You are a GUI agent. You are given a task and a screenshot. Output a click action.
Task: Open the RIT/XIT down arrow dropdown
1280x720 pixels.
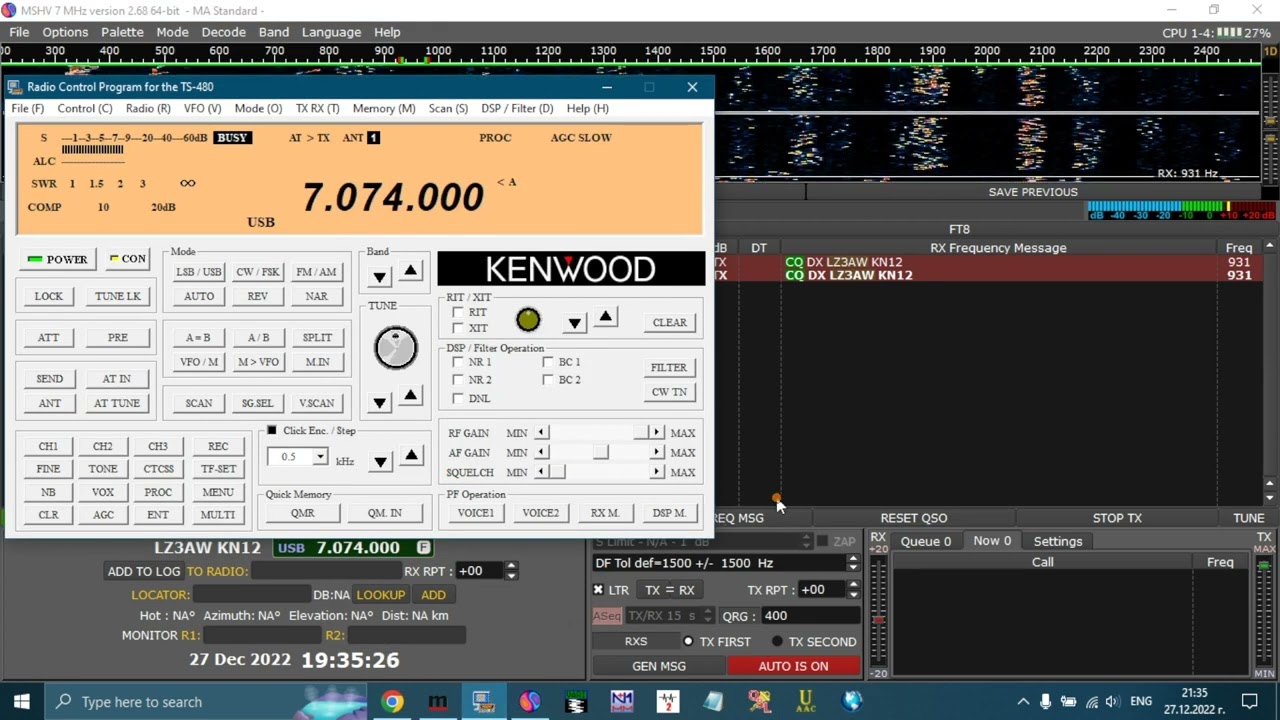pos(575,323)
